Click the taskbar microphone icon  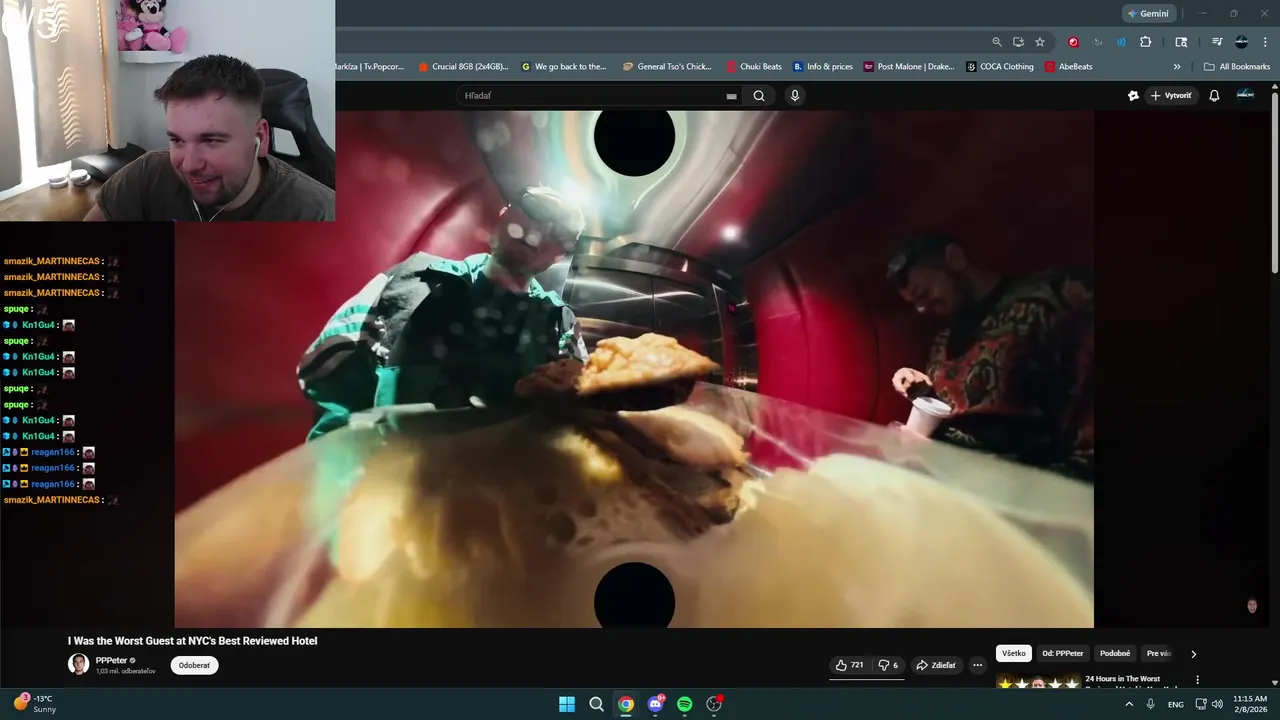tap(1151, 704)
